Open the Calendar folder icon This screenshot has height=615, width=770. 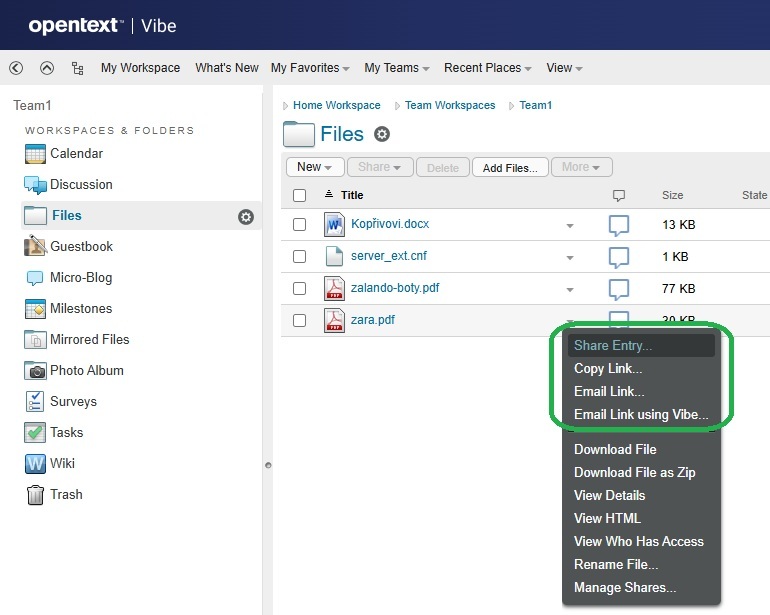point(35,154)
